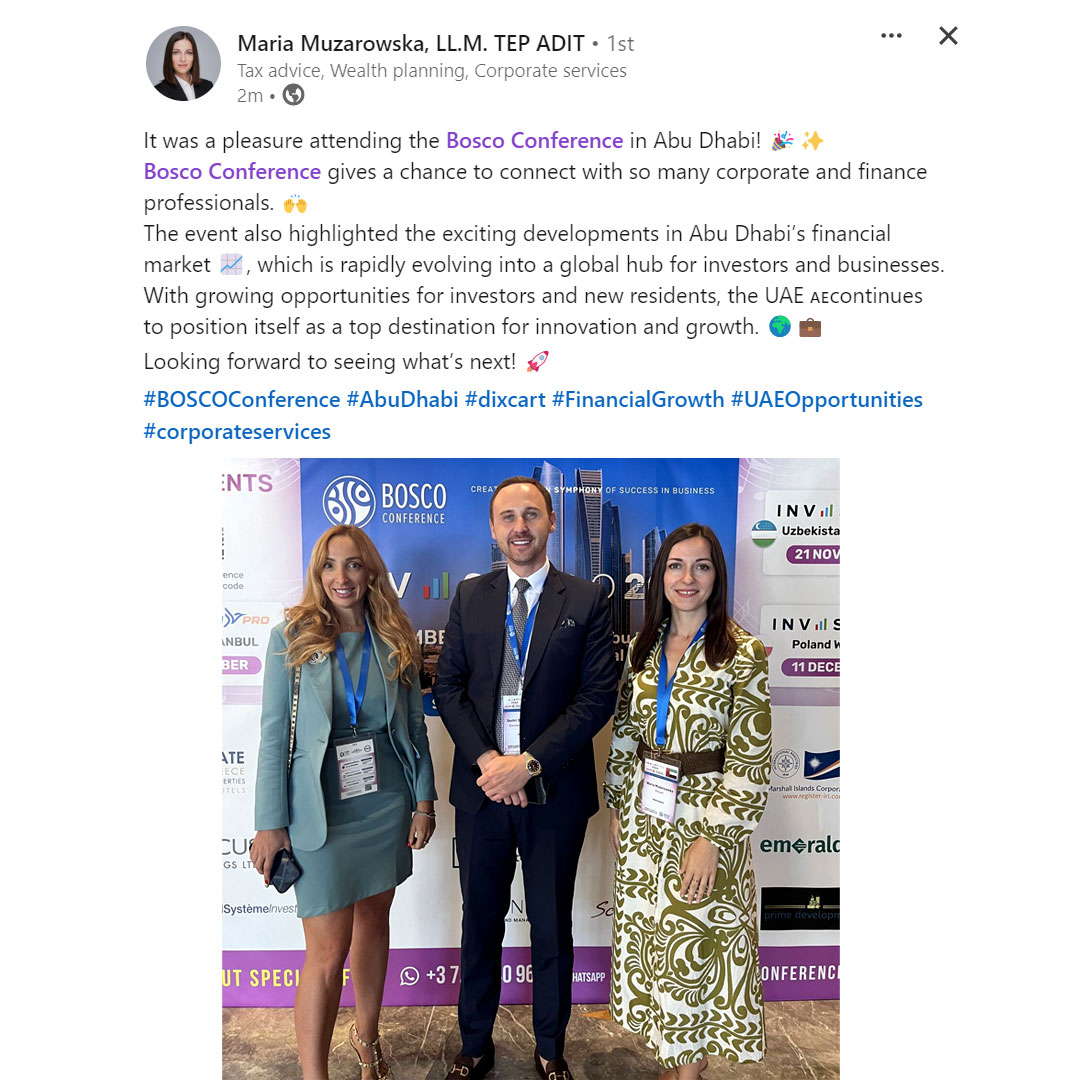The image size is (1080, 1080).
Task: Click the party popper emoji
Action: (782, 141)
